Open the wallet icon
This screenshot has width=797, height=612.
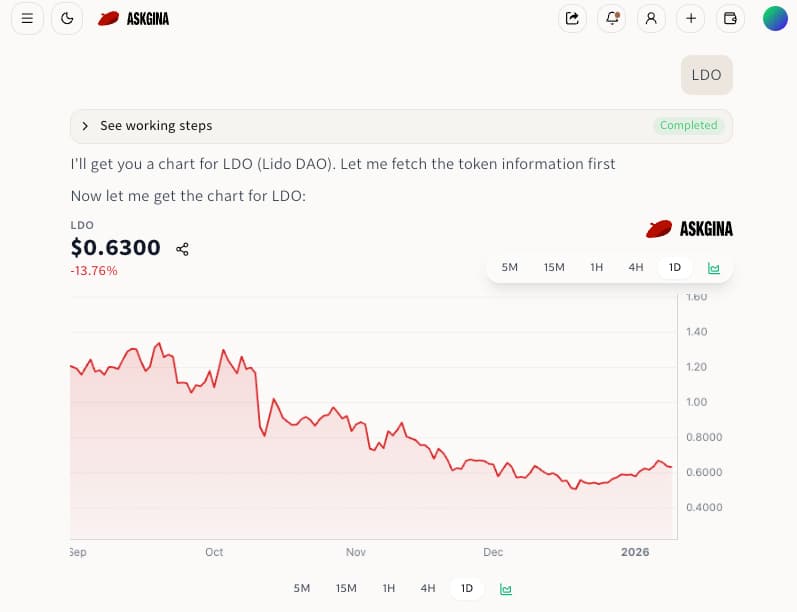tap(730, 18)
